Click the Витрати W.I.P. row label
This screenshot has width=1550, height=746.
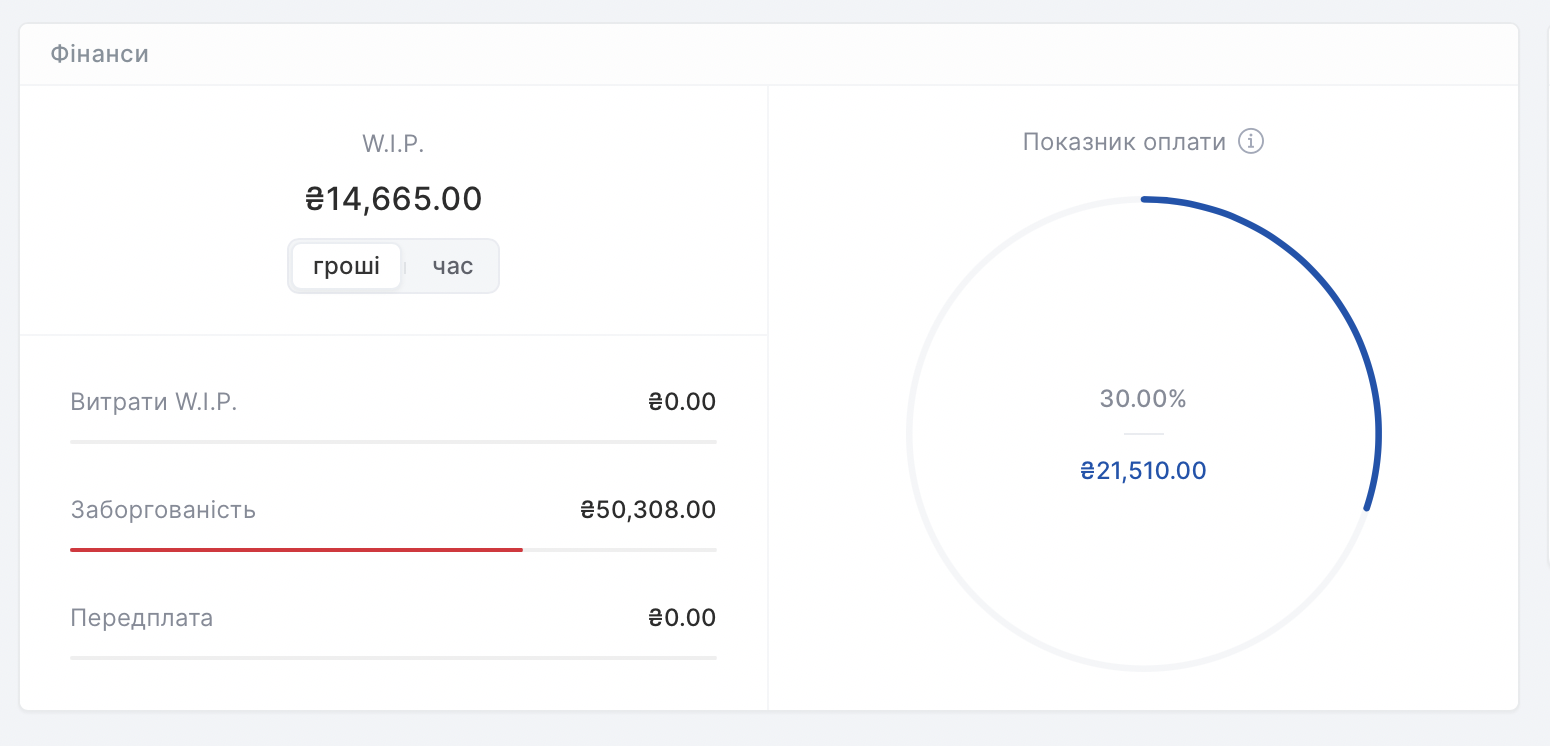(x=154, y=402)
